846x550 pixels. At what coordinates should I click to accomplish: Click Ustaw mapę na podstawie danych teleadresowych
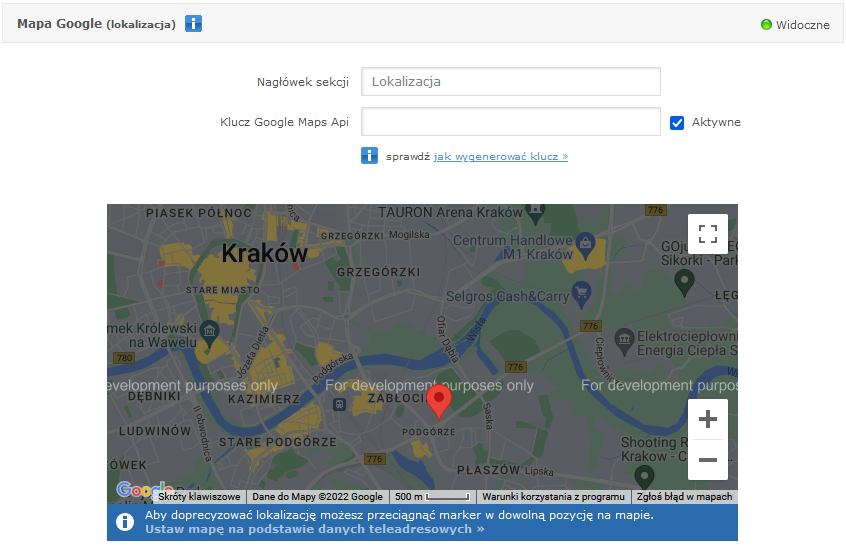click(x=315, y=529)
